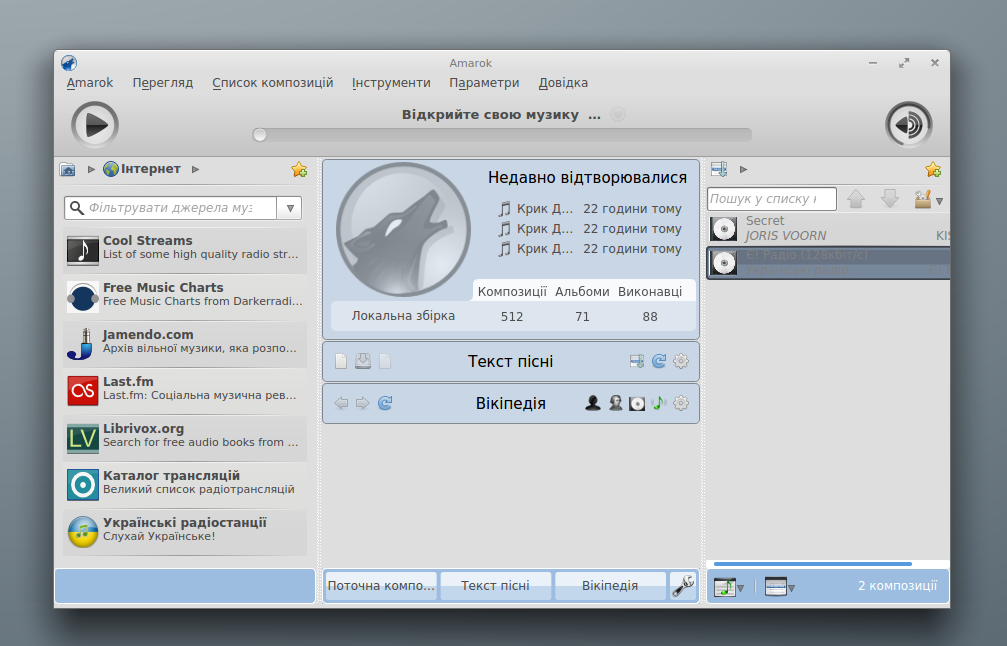This screenshot has width=1007, height=646.
Task: Open the playlist layout dropdown
Action: (x=780, y=587)
